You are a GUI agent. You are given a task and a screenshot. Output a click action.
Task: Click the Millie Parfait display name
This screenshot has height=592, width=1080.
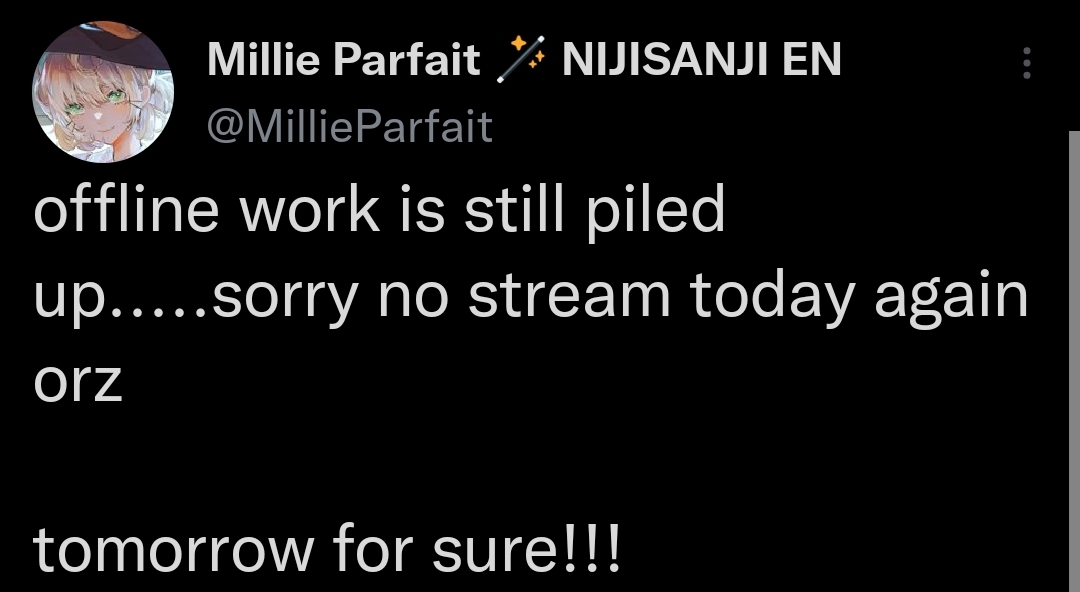(343, 59)
